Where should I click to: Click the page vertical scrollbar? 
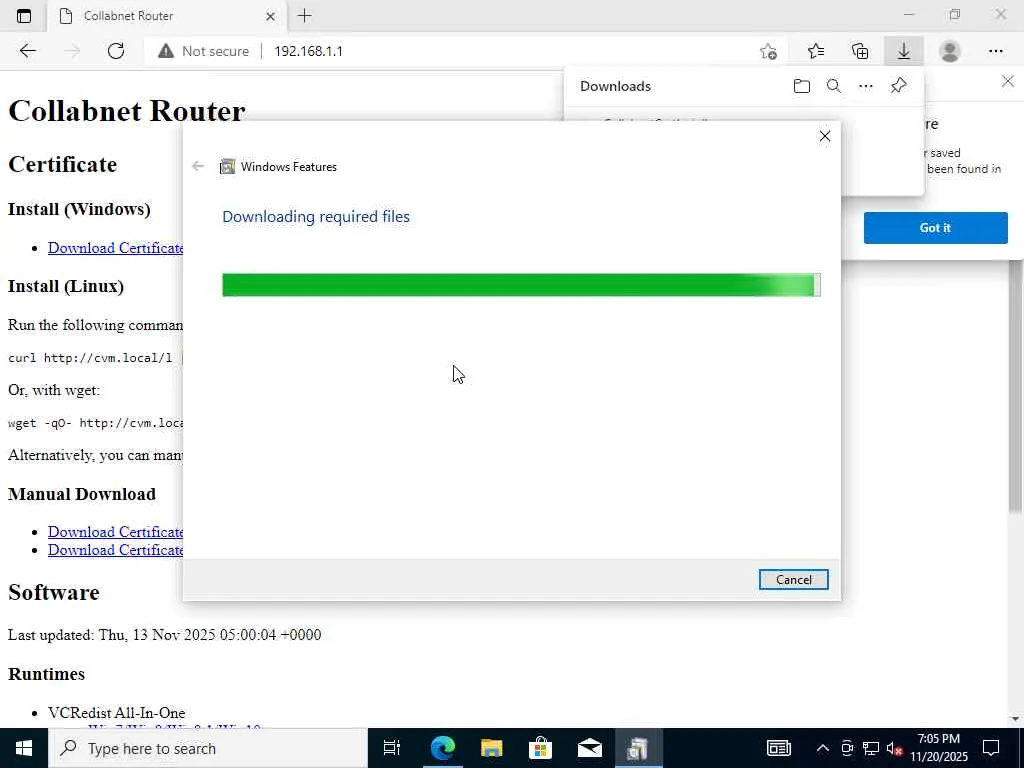click(x=1015, y=385)
